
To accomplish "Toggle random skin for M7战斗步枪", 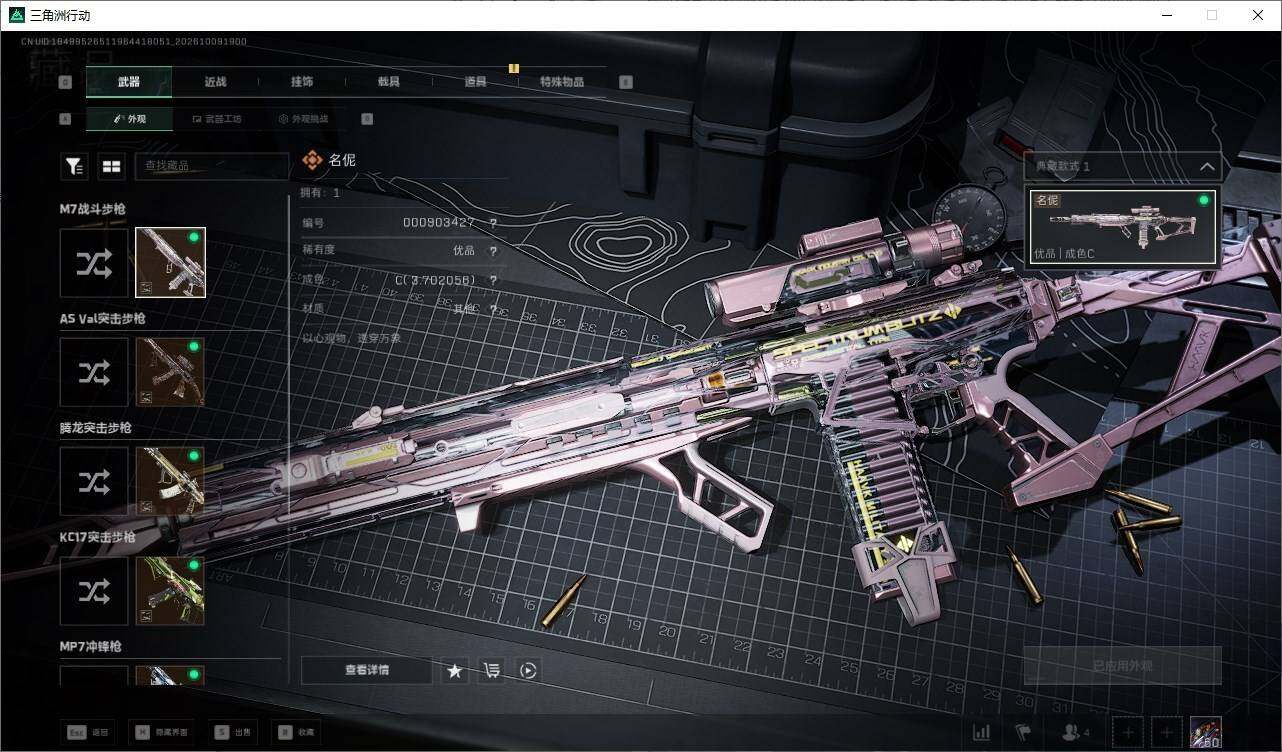I will pyautogui.click(x=94, y=263).
